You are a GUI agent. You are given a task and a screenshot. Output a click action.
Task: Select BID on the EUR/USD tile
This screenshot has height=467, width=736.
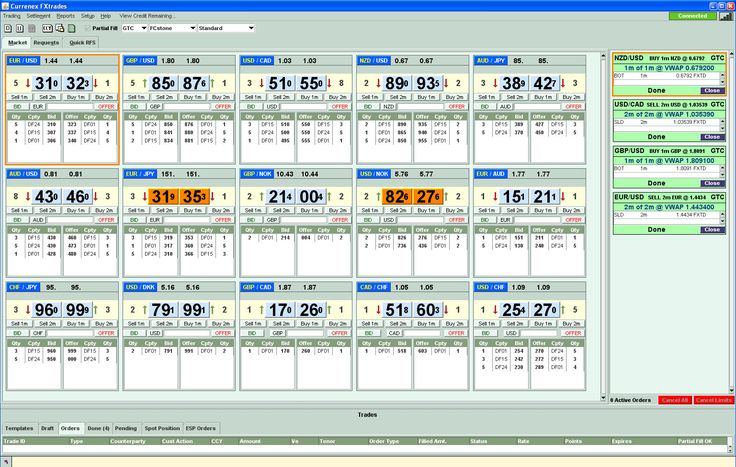point(18,107)
